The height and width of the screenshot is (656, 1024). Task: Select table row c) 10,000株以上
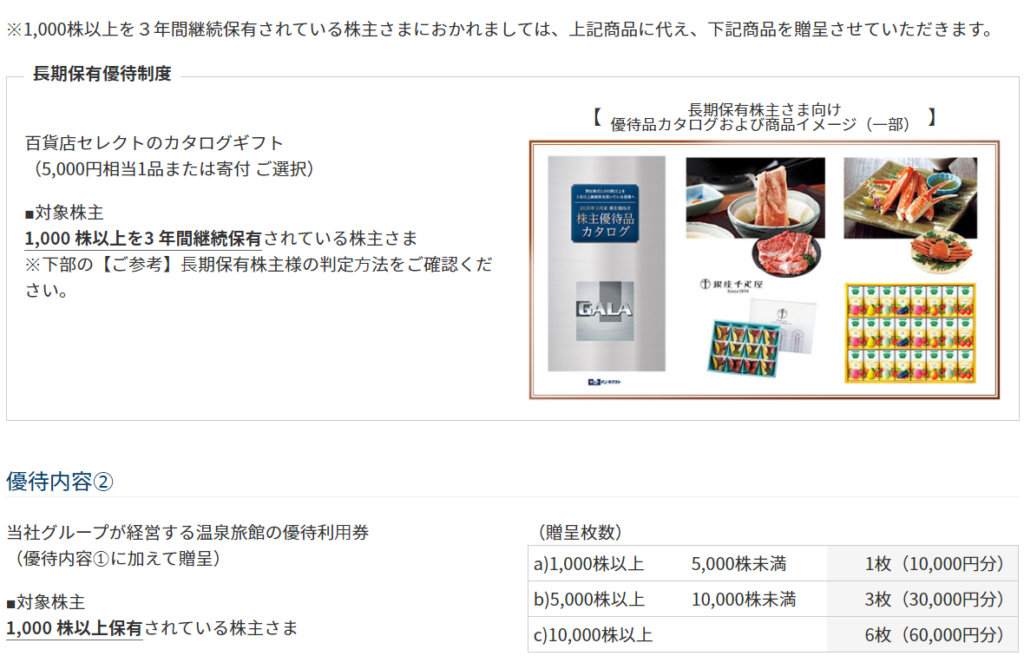(773, 634)
